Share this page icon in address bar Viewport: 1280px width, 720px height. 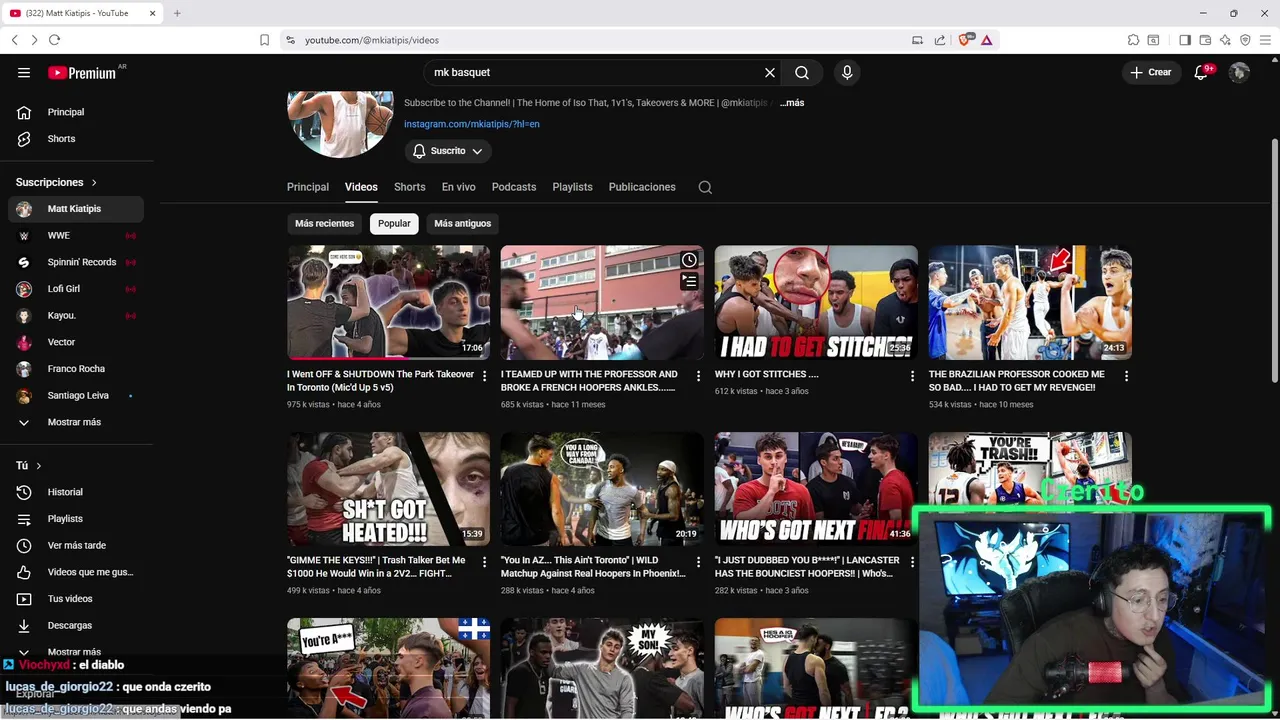coord(940,40)
